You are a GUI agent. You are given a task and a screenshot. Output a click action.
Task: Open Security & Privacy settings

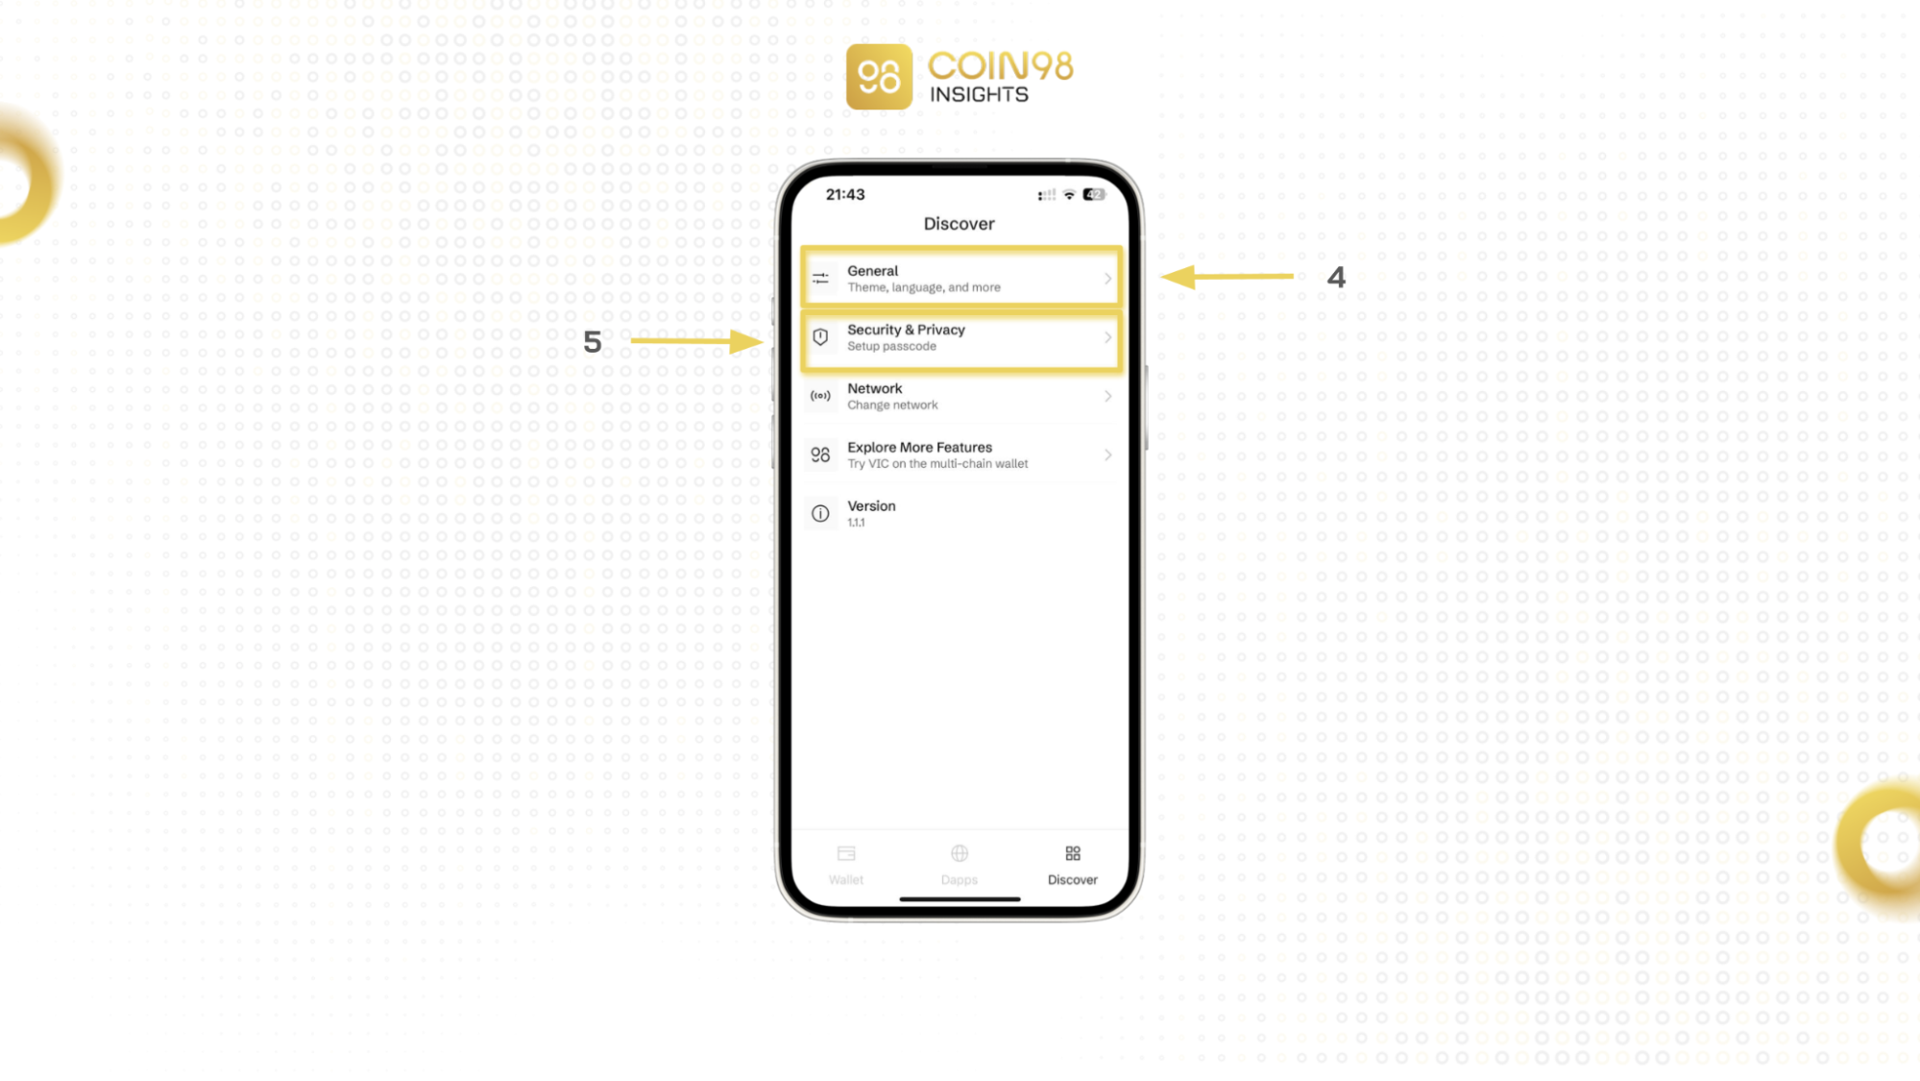[959, 336]
